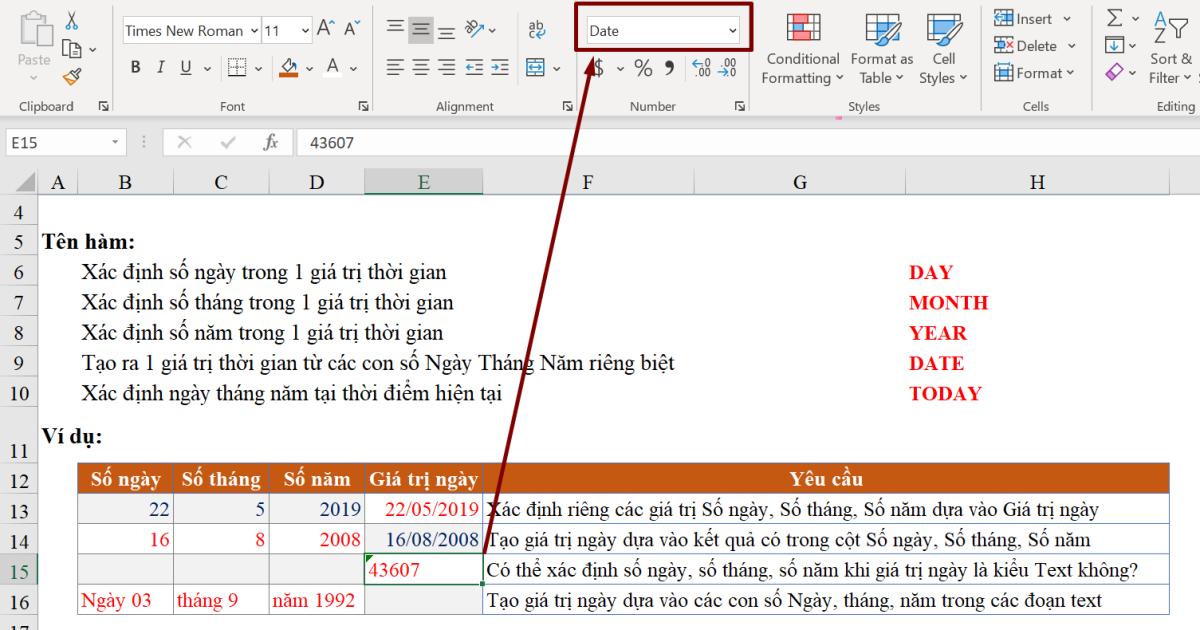This screenshot has height=630, width=1200.
Task: Click inside the Name Box showing E15
Action: pyautogui.click(x=55, y=142)
